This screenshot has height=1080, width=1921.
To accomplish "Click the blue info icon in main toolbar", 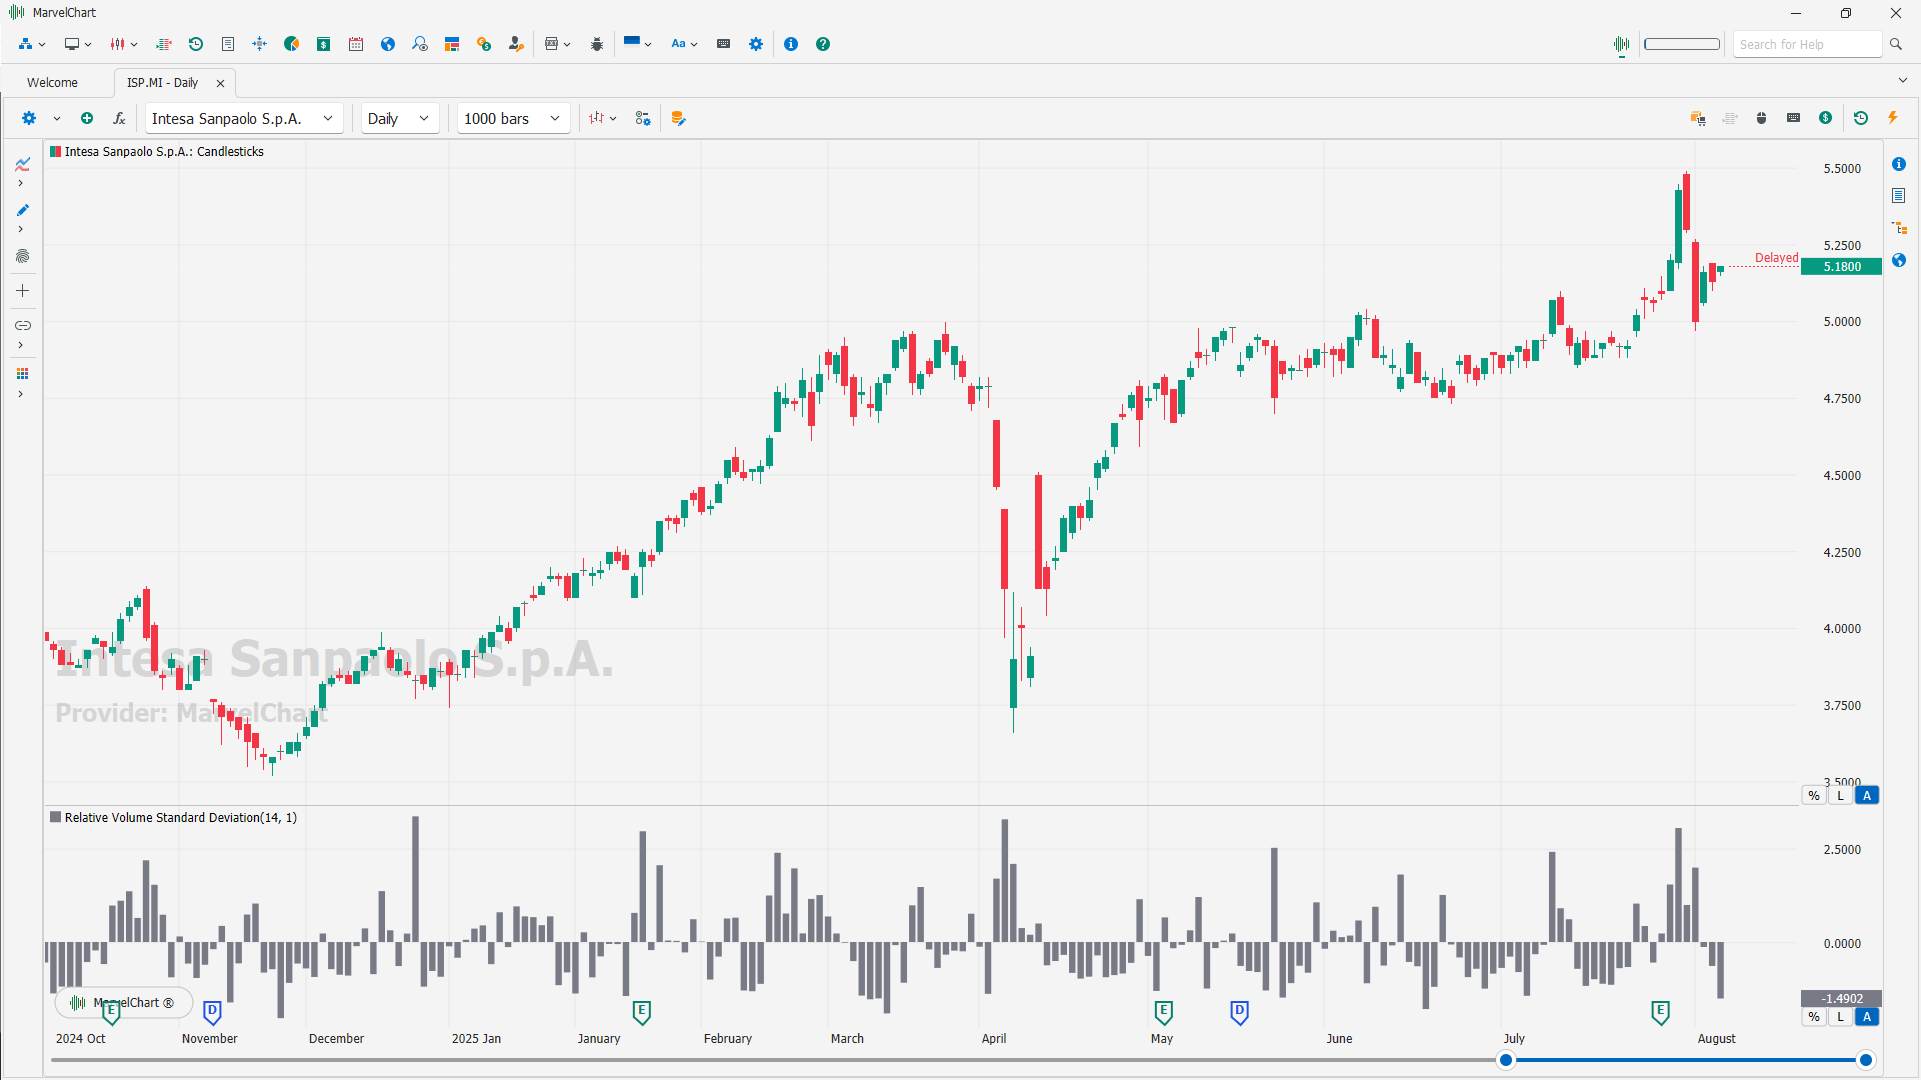I will [791, 44].
